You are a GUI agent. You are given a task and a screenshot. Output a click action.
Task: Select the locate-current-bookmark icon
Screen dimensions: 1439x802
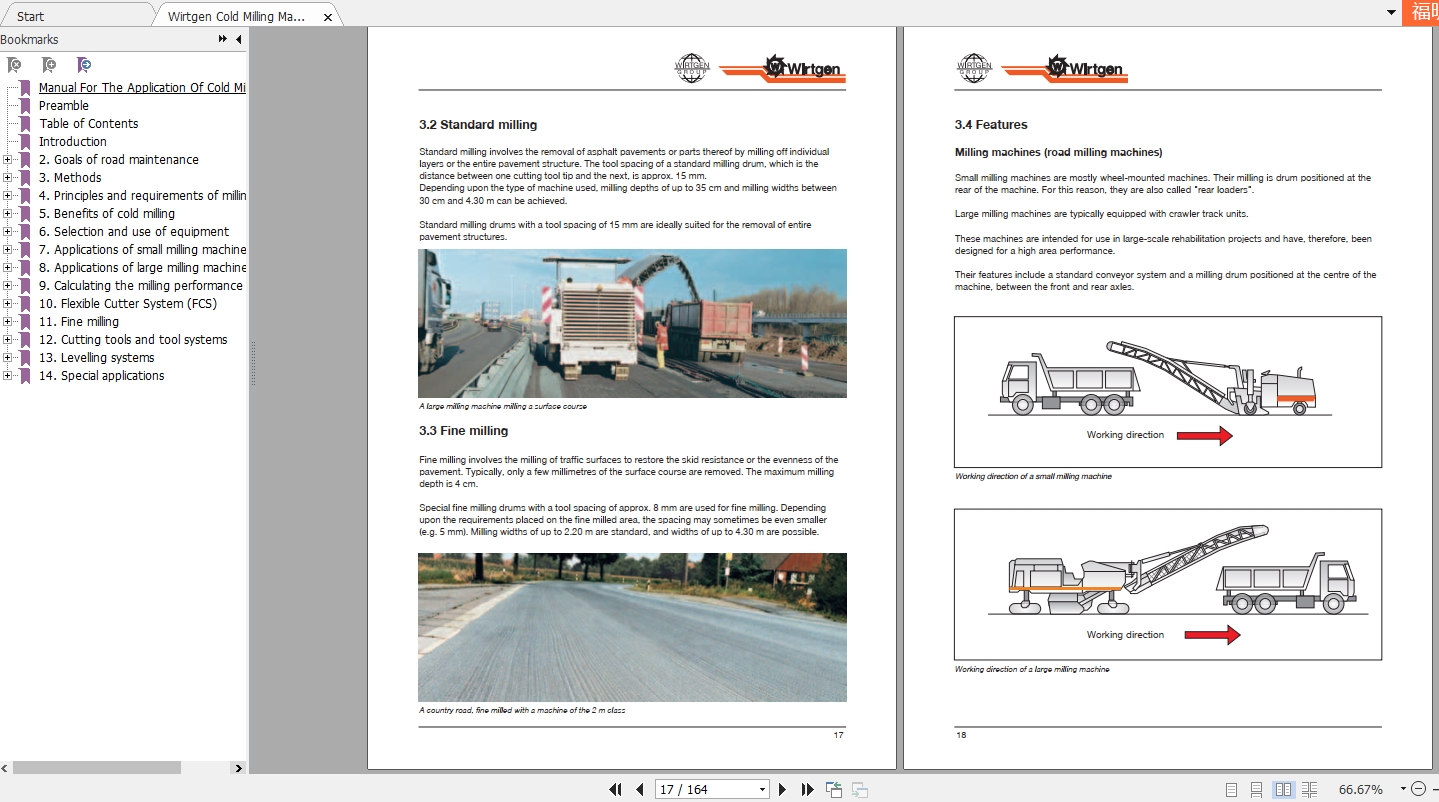click(x=84, y=65)
